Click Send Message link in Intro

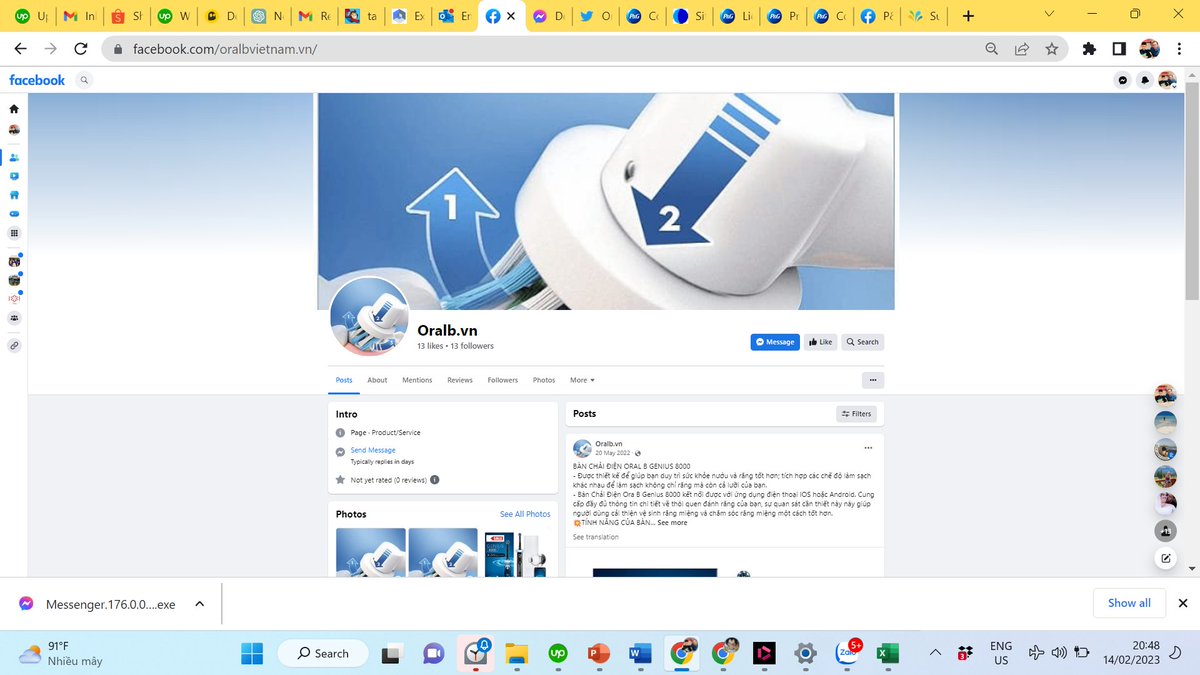tap(373, 450)
